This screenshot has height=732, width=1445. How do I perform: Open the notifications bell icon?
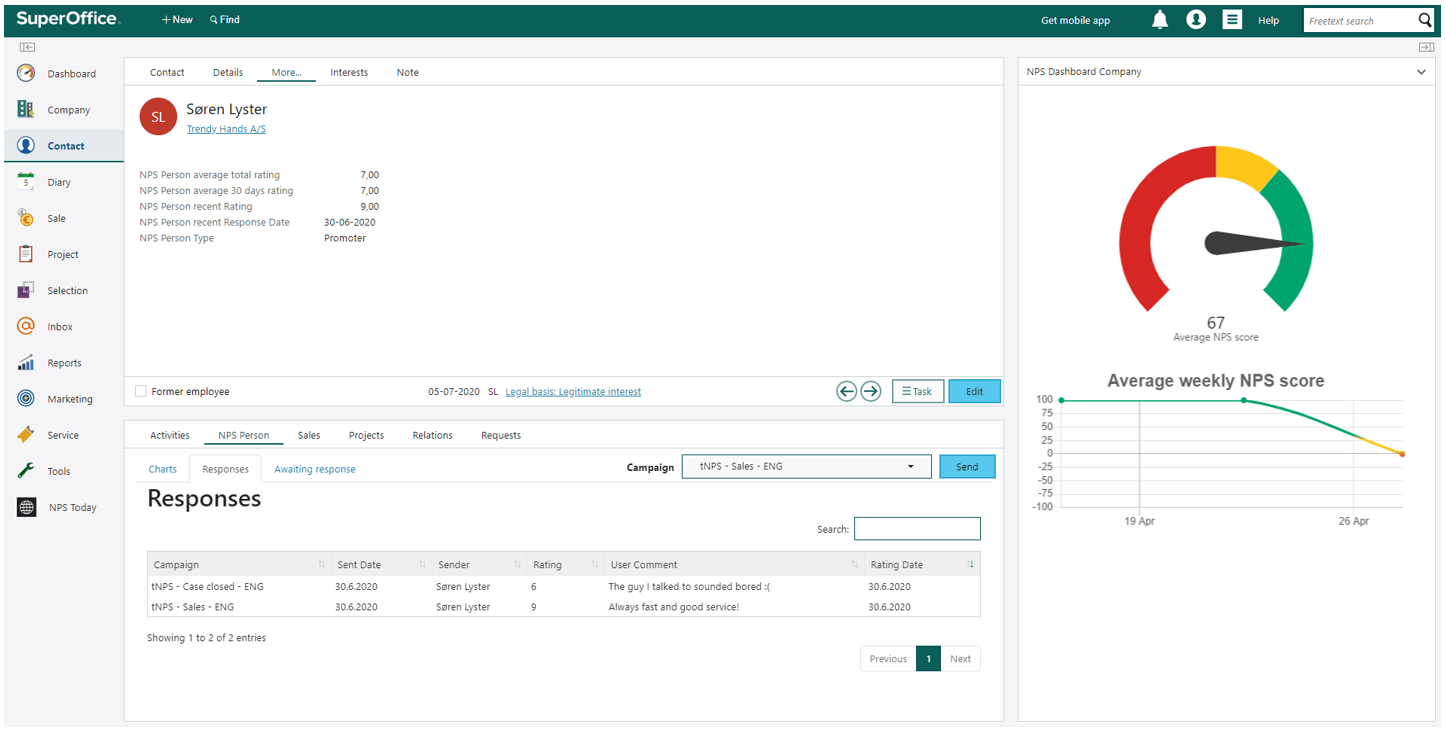tap(1160, 20)
